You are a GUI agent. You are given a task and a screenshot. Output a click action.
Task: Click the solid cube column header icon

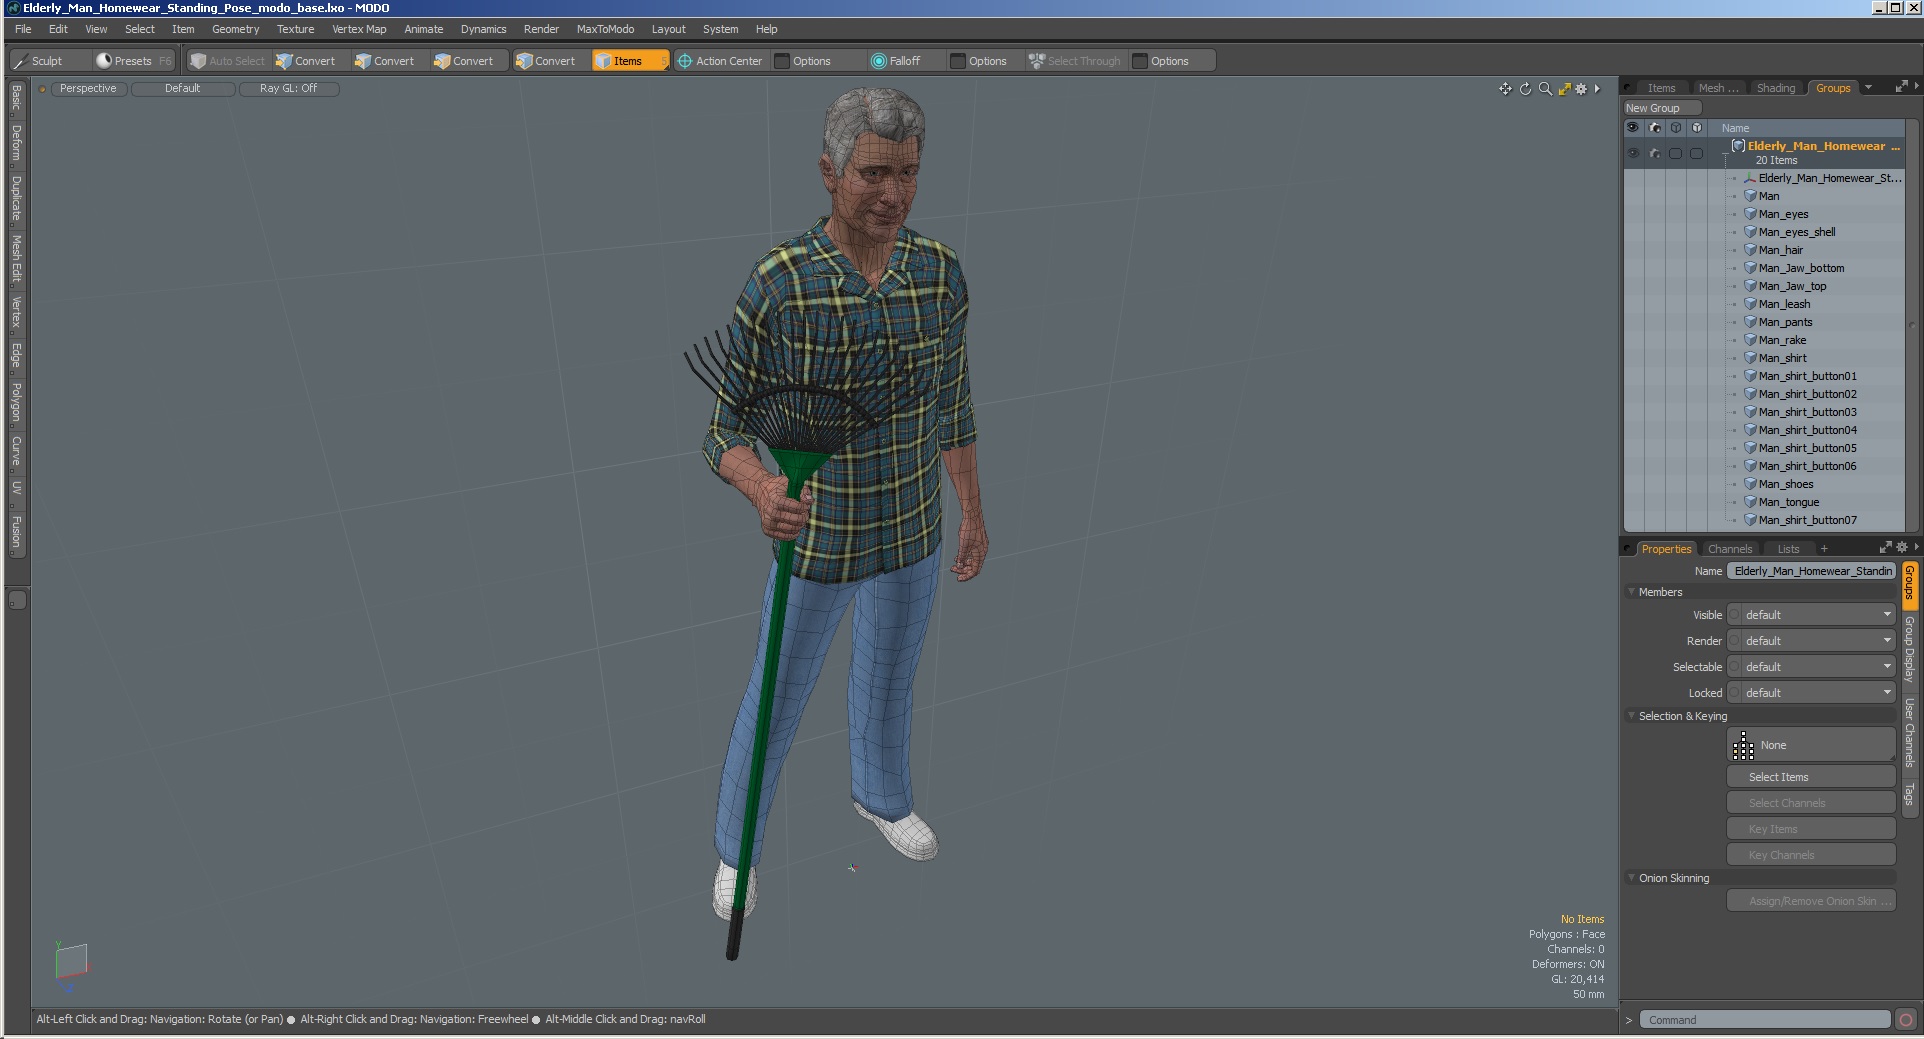coord(1697,128)
